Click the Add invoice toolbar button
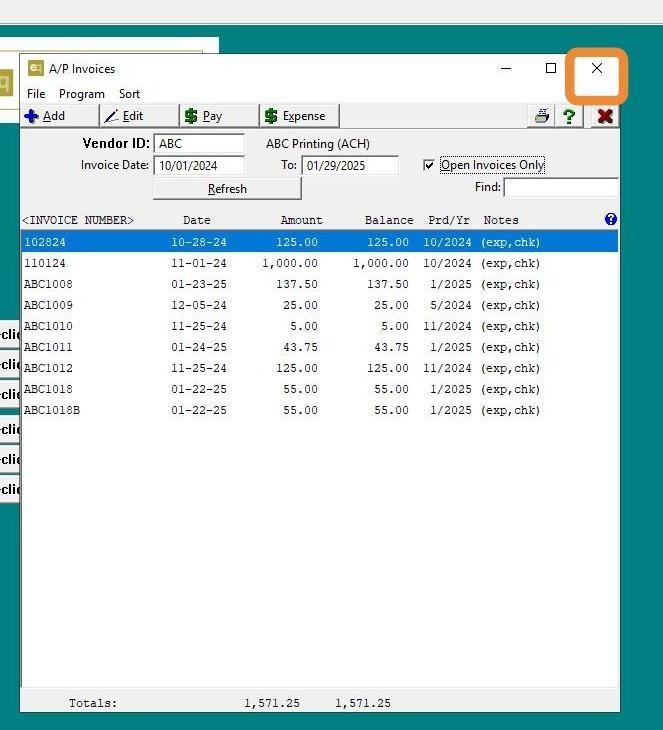Image resolution: width=663 pixels, height=730 pixels. pos(60,116)
